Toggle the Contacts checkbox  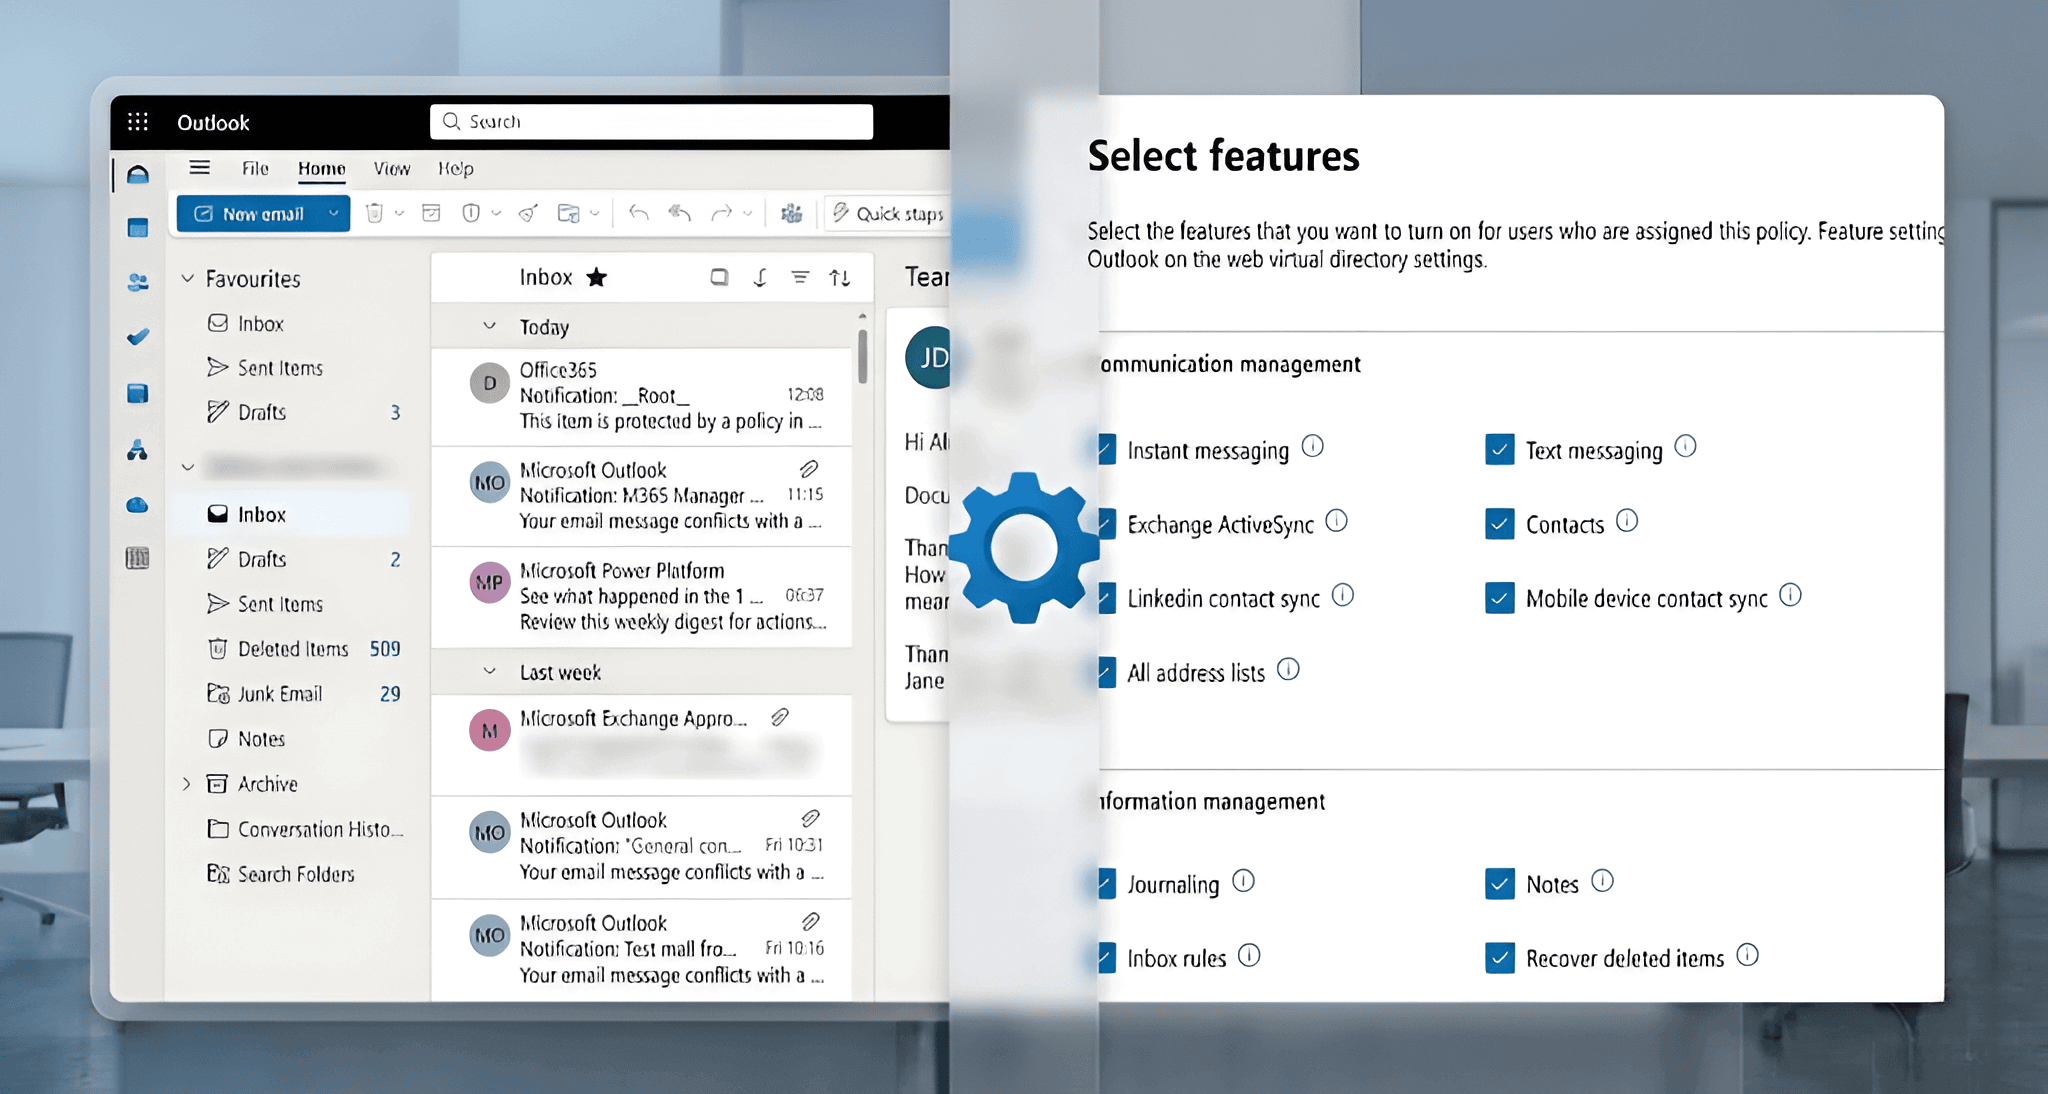pyautogui.click(x=1499, y=524)
